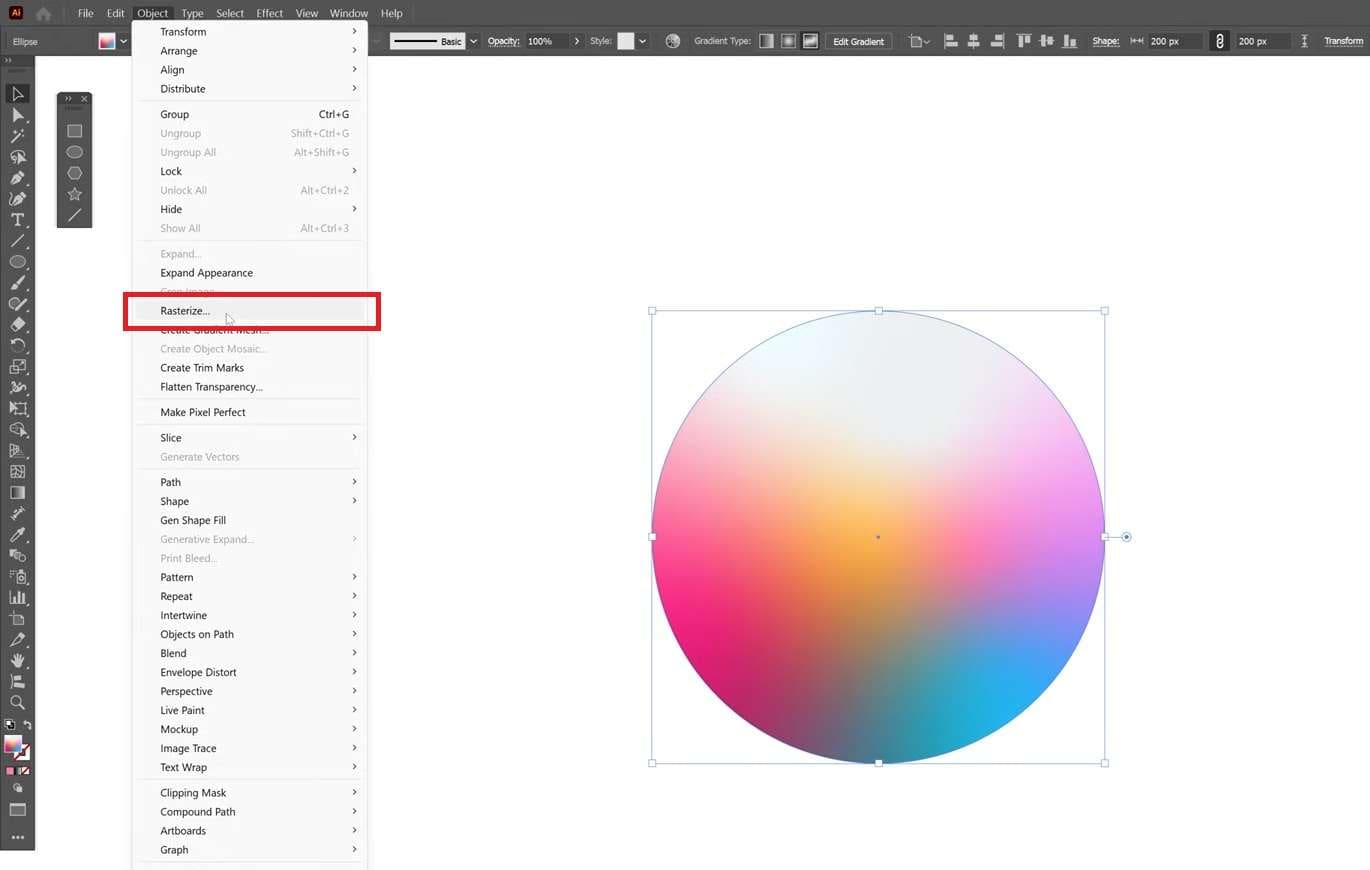
Task: Open the Window menu in menu bar
Action: tap(349, 13)
